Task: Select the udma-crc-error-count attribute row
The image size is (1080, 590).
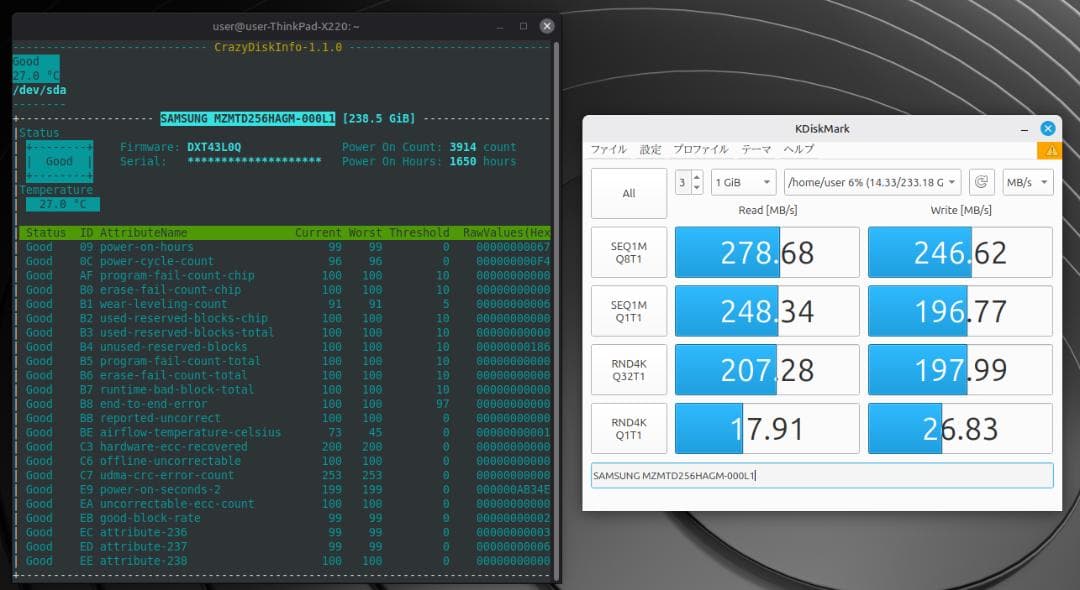Action: point(284,475)
